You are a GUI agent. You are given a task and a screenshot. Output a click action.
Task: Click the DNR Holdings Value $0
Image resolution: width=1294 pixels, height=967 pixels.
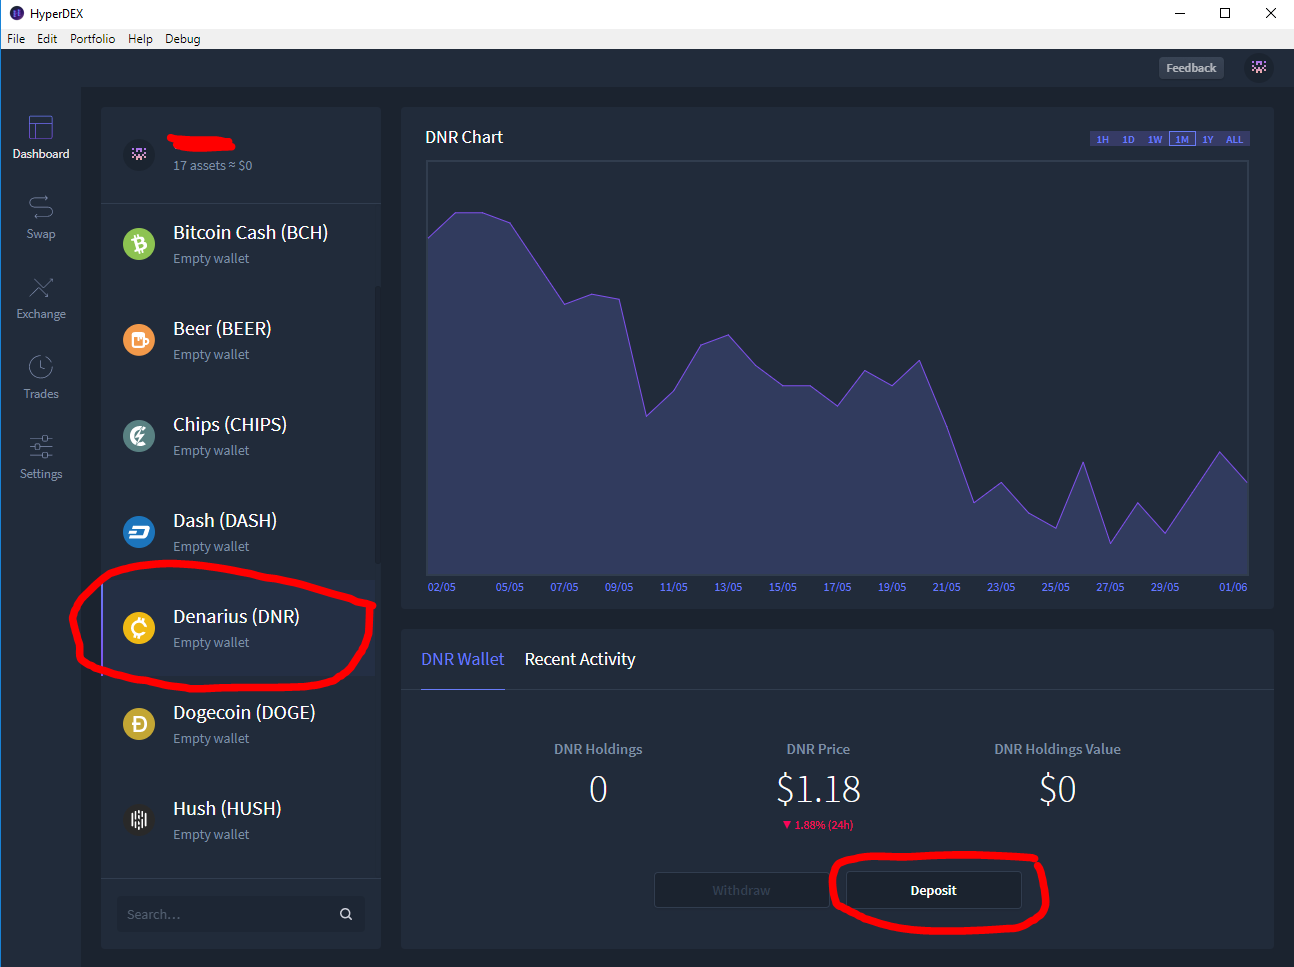click(1058, 789)
